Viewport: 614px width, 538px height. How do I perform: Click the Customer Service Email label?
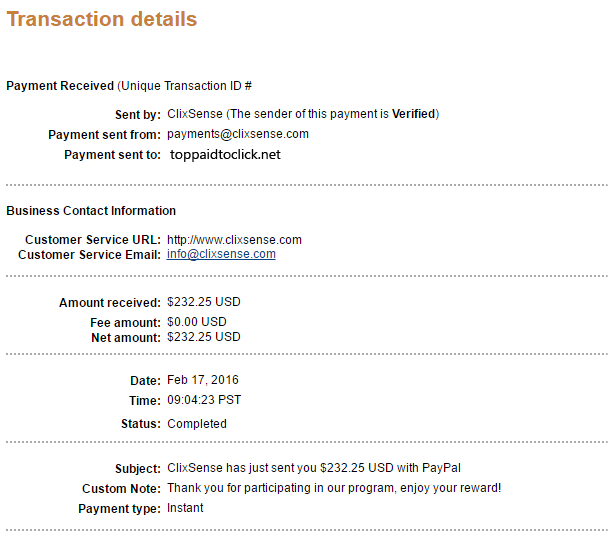click(89, 255)
